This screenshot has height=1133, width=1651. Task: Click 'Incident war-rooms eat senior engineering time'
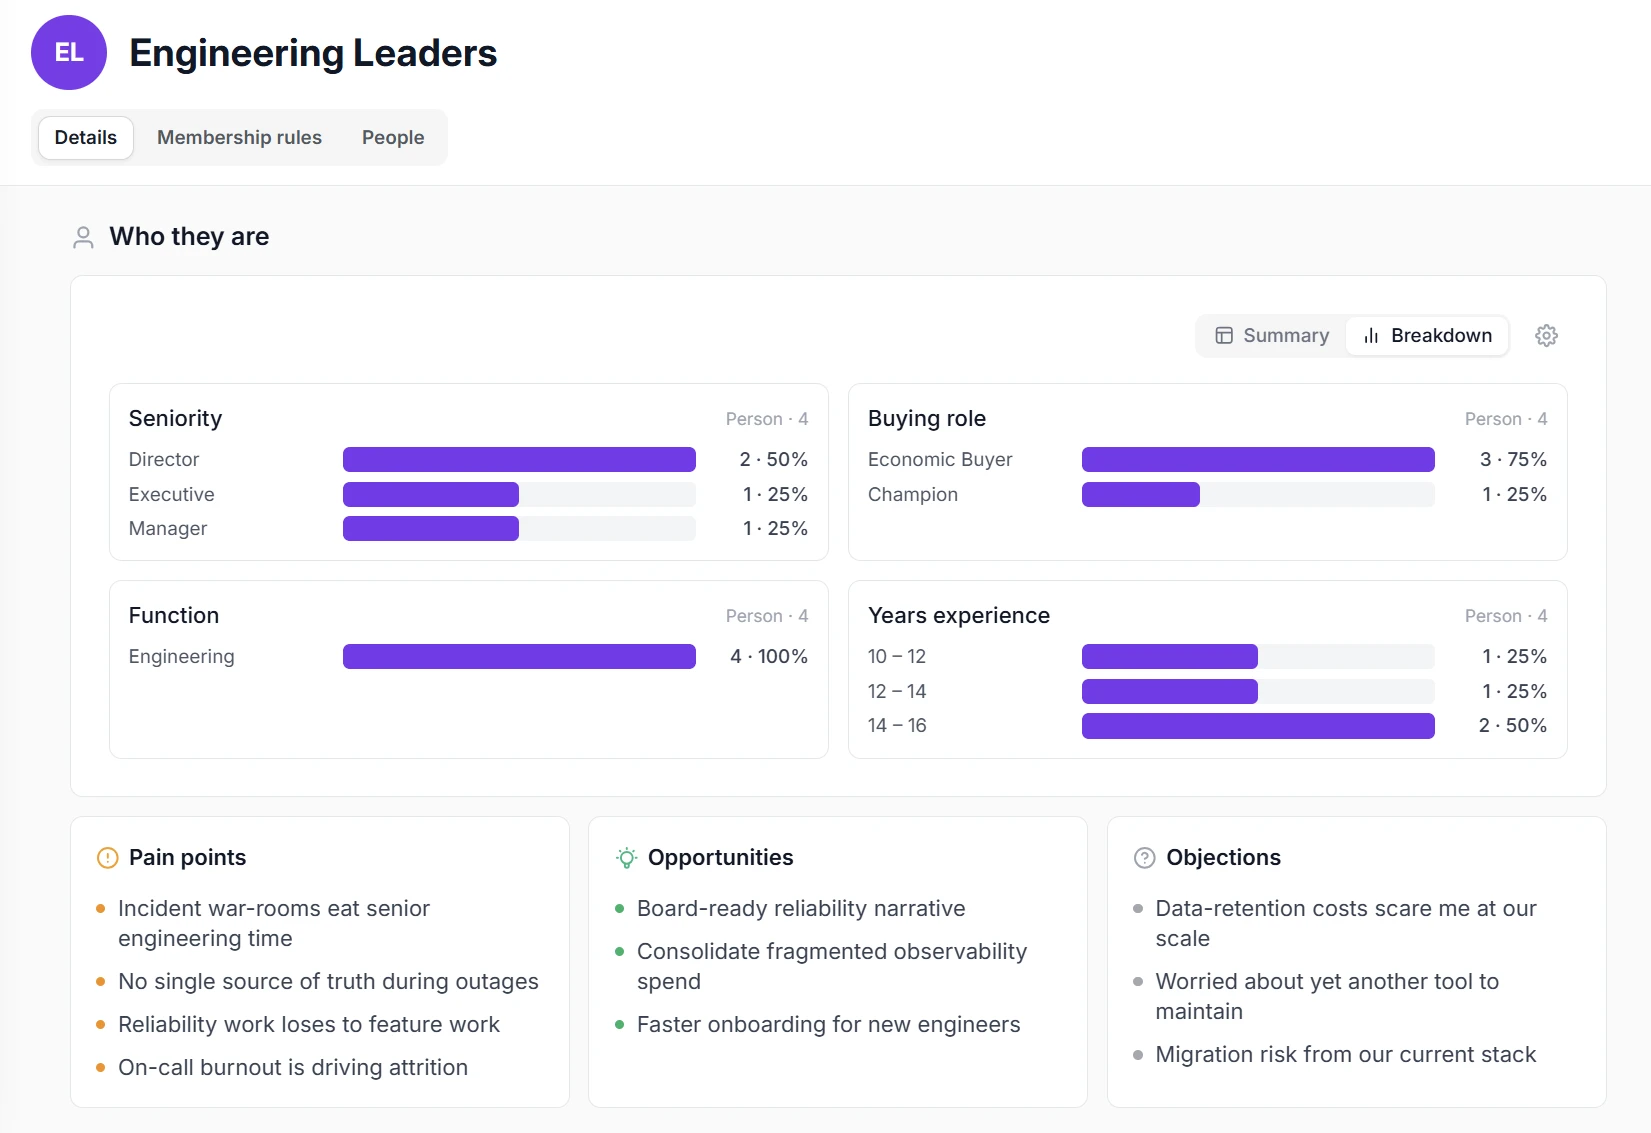point(274,924)
